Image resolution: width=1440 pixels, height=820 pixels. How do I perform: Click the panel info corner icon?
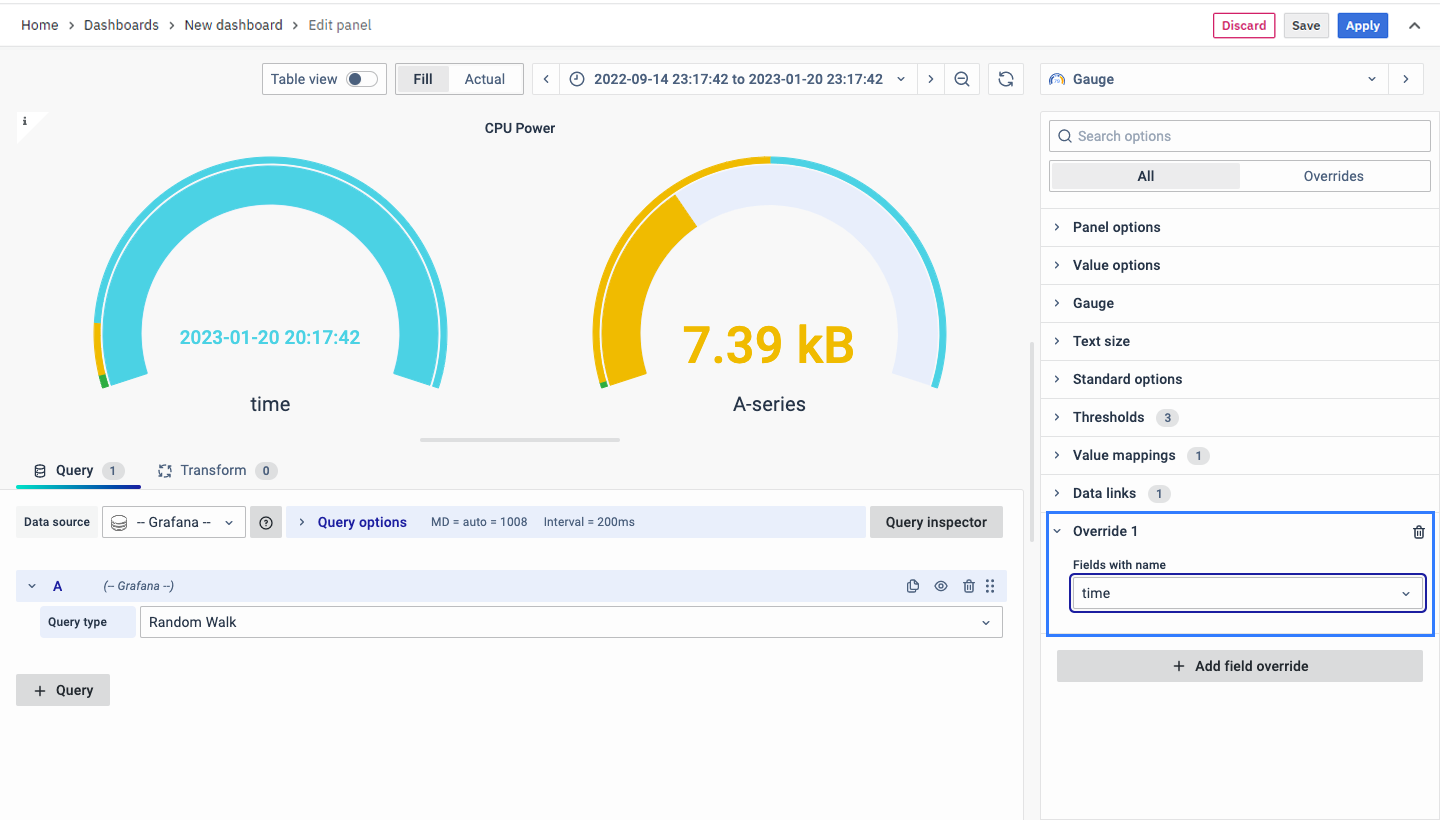tap(25, 121)
